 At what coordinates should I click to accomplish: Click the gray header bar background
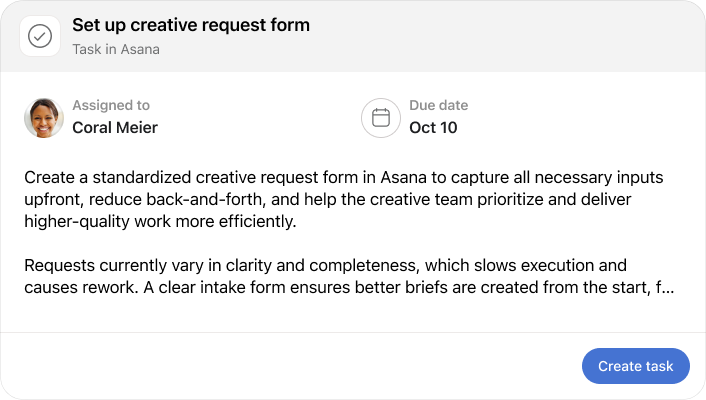pyautogui.click(x=500, y=36)
